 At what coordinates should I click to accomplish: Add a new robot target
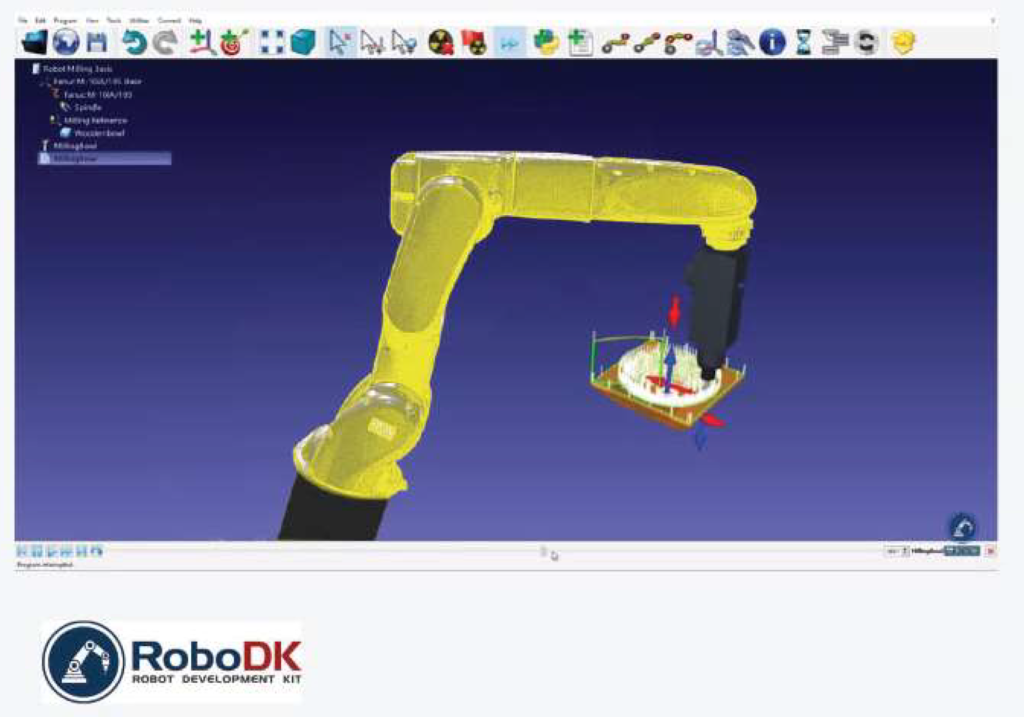click(x=234, y=42)
